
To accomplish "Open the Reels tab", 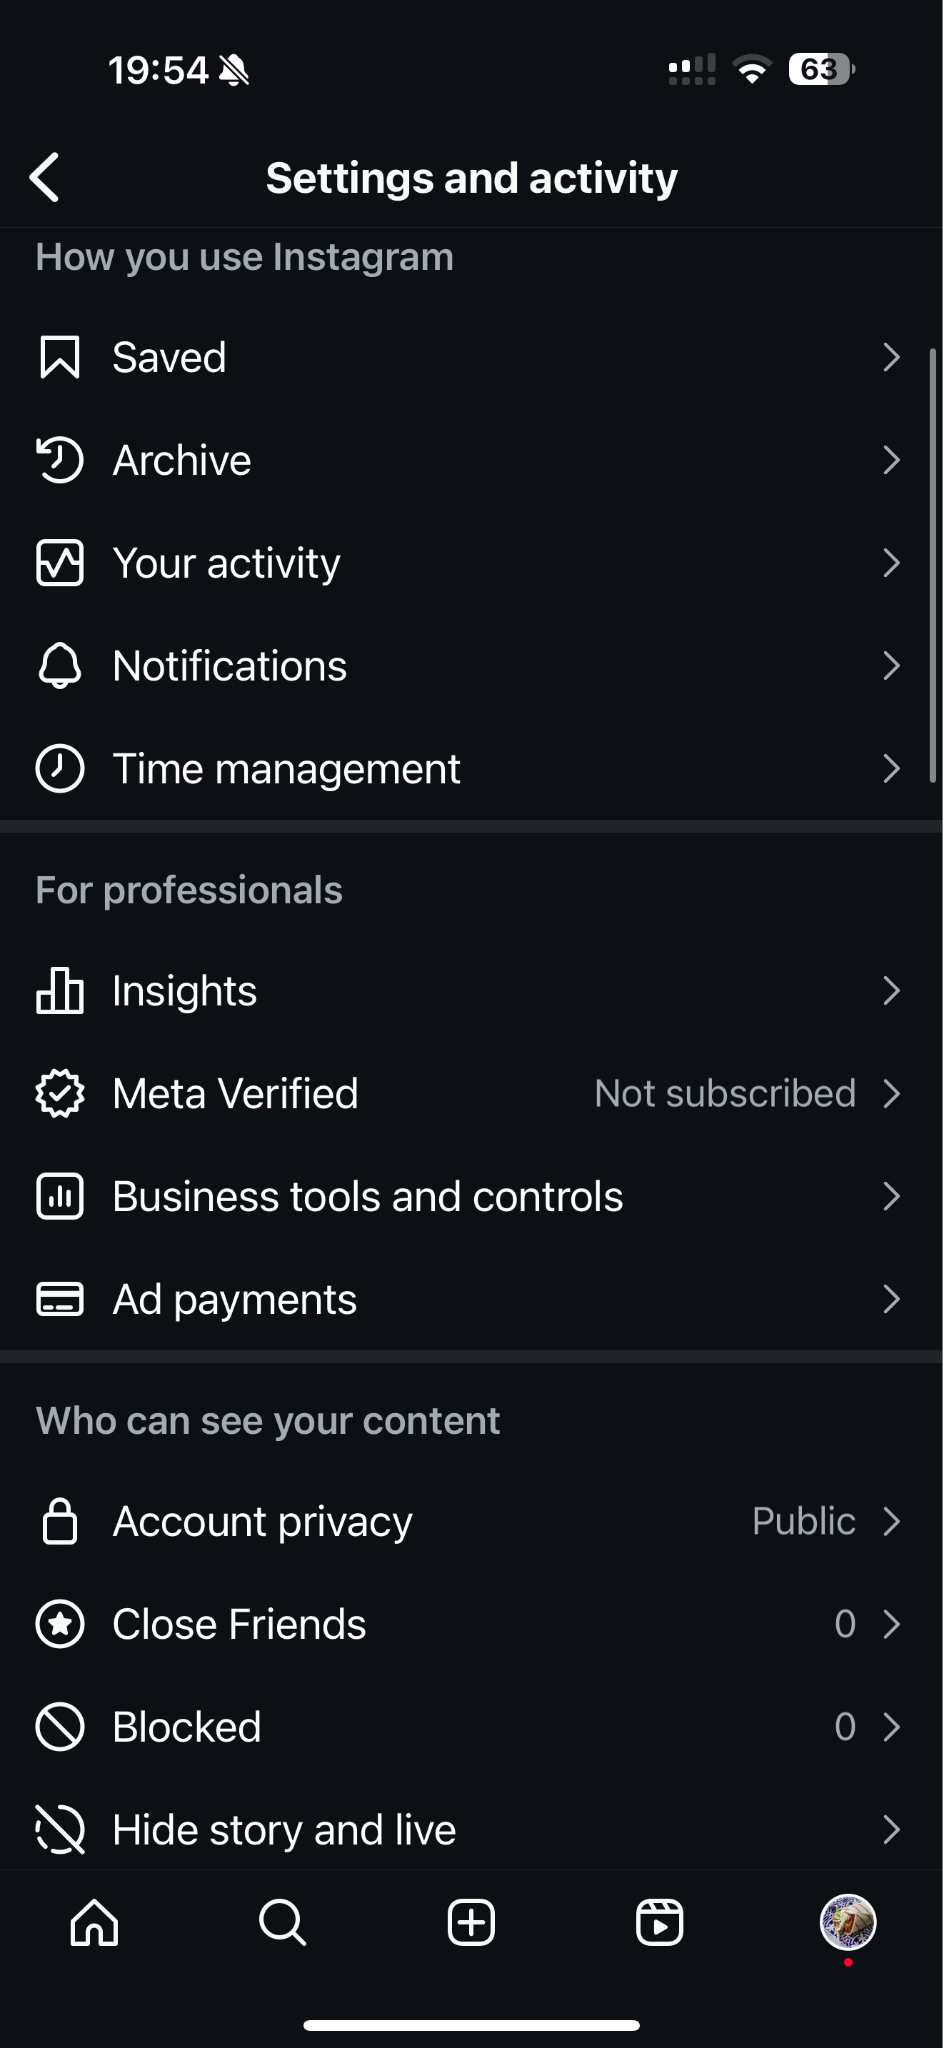I will (x=659, y=1922).
